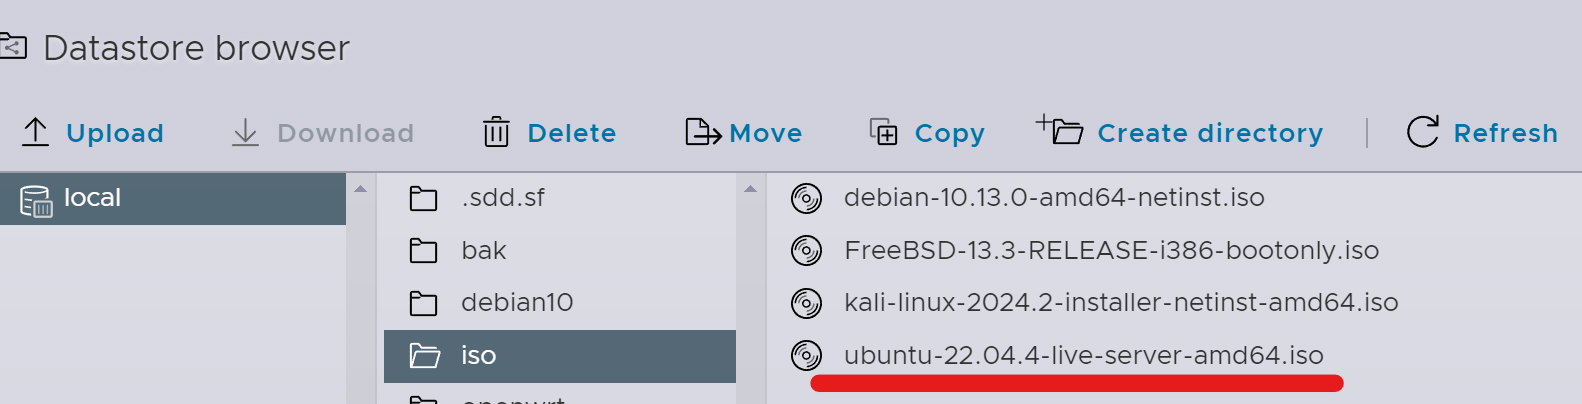Click the Delete trash can icon

click(x=496, y=132)
